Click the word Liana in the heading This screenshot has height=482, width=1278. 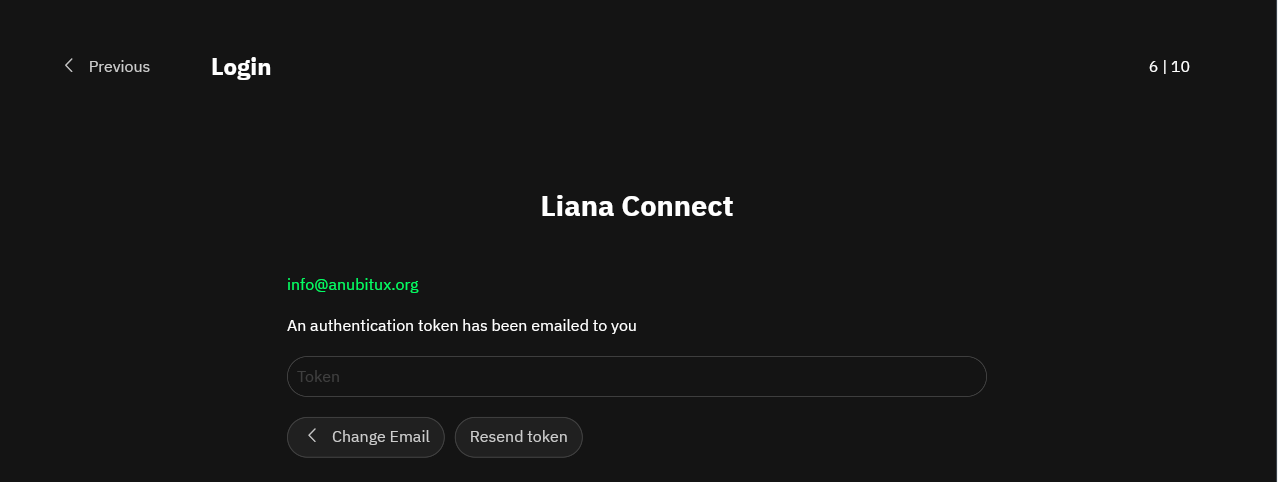coord(577,206)
